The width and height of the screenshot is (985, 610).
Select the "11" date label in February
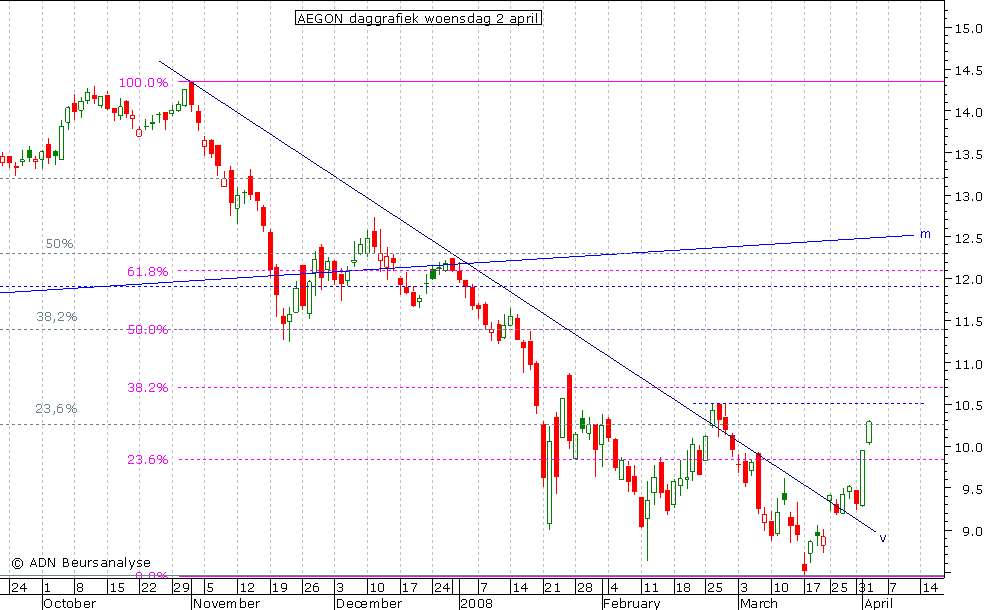pyautogui.click(x=650, y=587)
